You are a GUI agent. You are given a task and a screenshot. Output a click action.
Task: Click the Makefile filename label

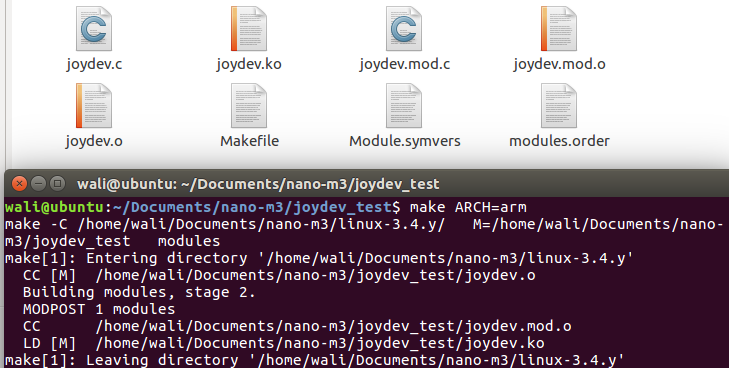pos(249,141)
